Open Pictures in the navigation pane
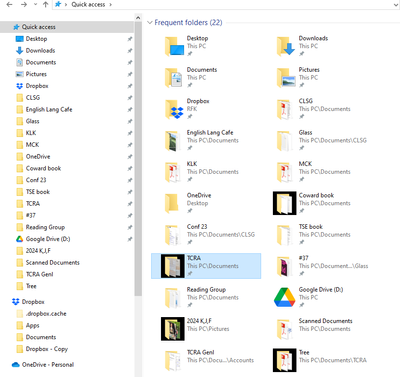 point(36,74)
